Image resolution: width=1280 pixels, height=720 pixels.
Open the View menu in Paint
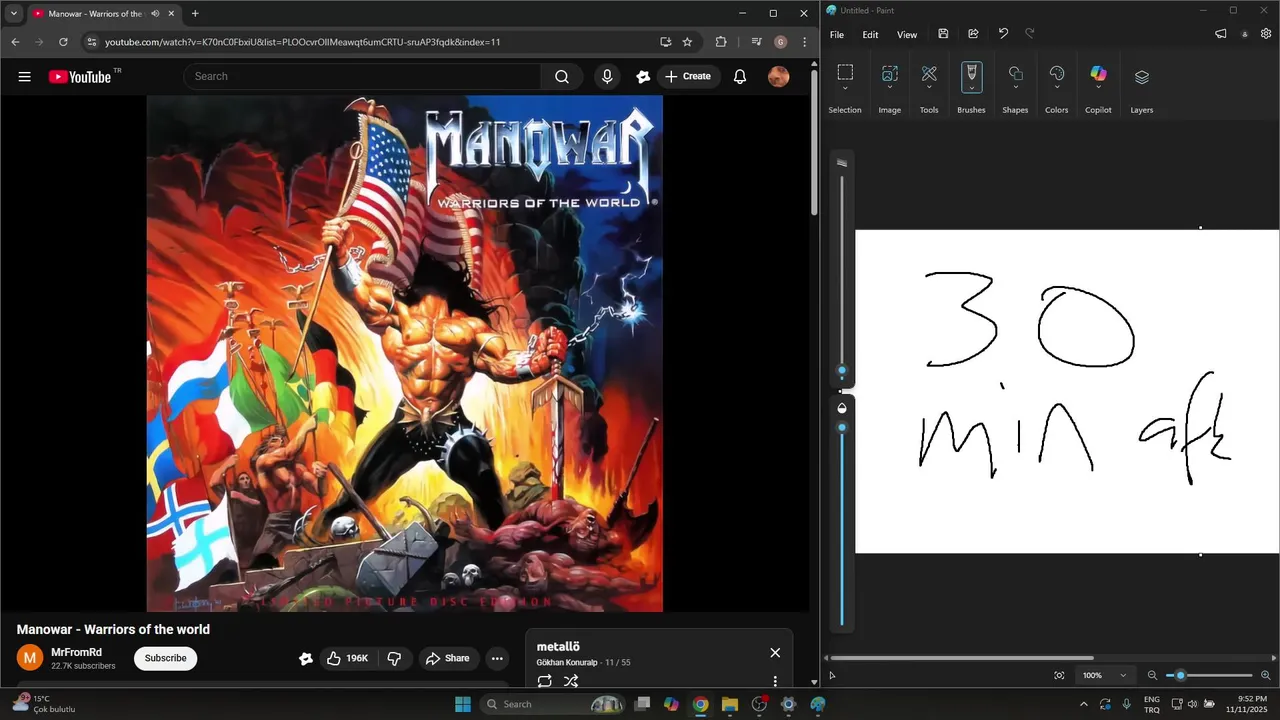click(x=907, y=34)
